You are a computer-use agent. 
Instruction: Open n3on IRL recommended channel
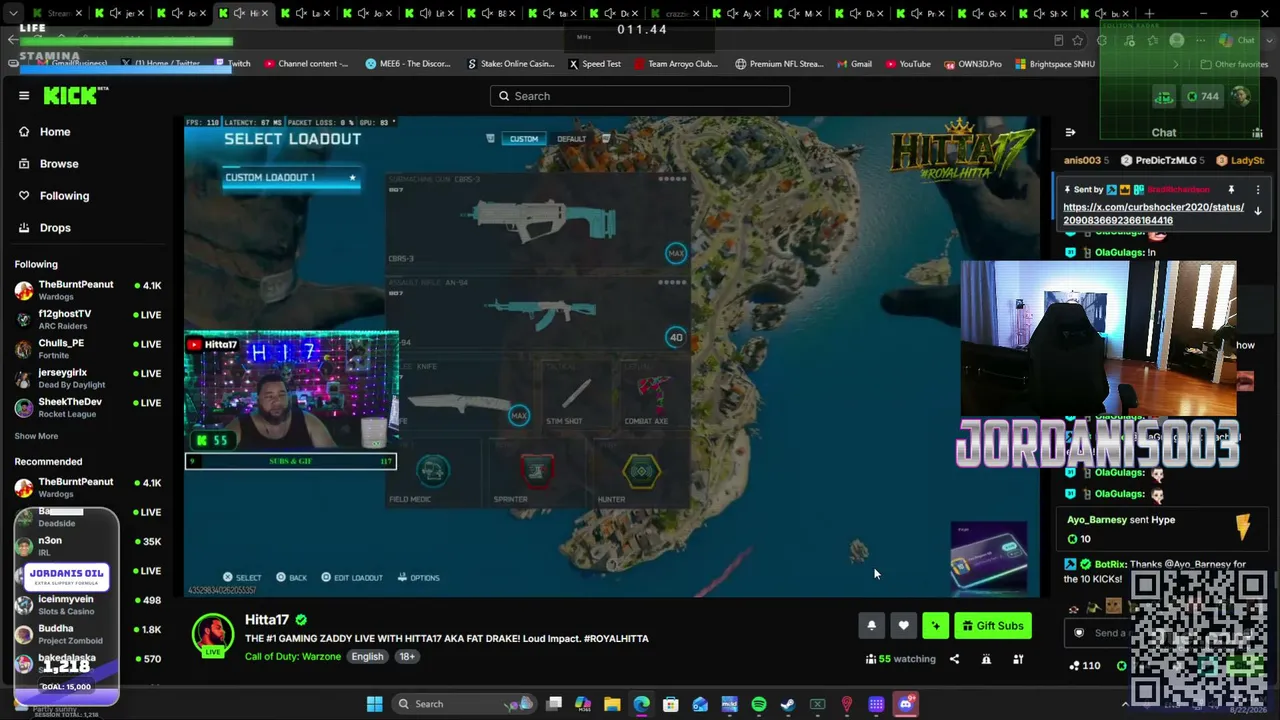tap(88, 545)
